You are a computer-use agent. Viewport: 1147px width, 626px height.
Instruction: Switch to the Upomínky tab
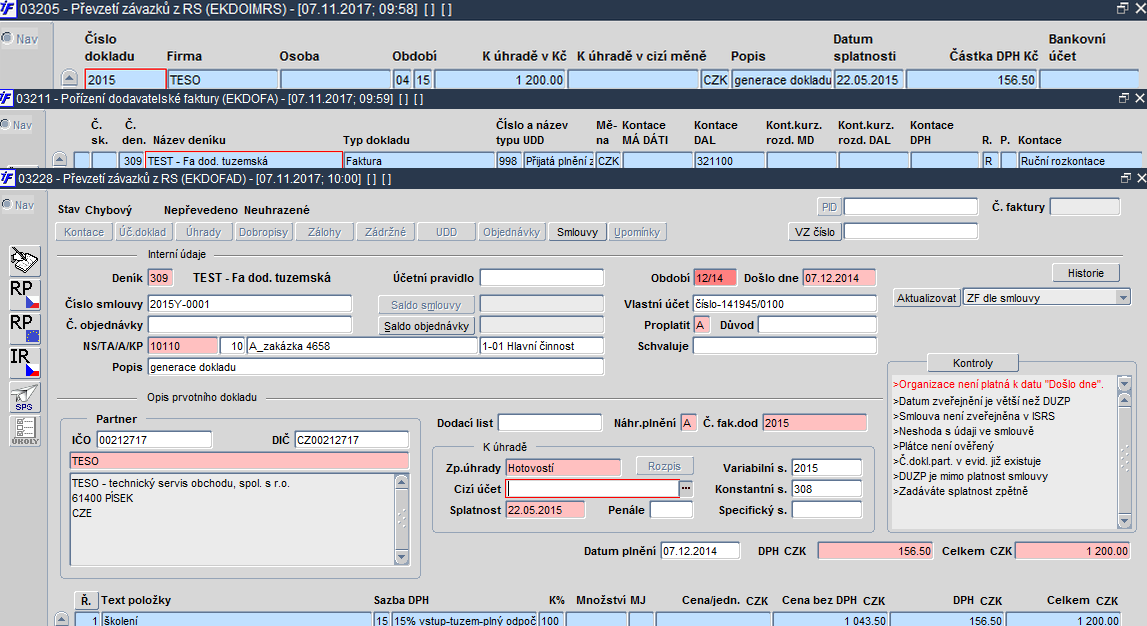point(637,232)
